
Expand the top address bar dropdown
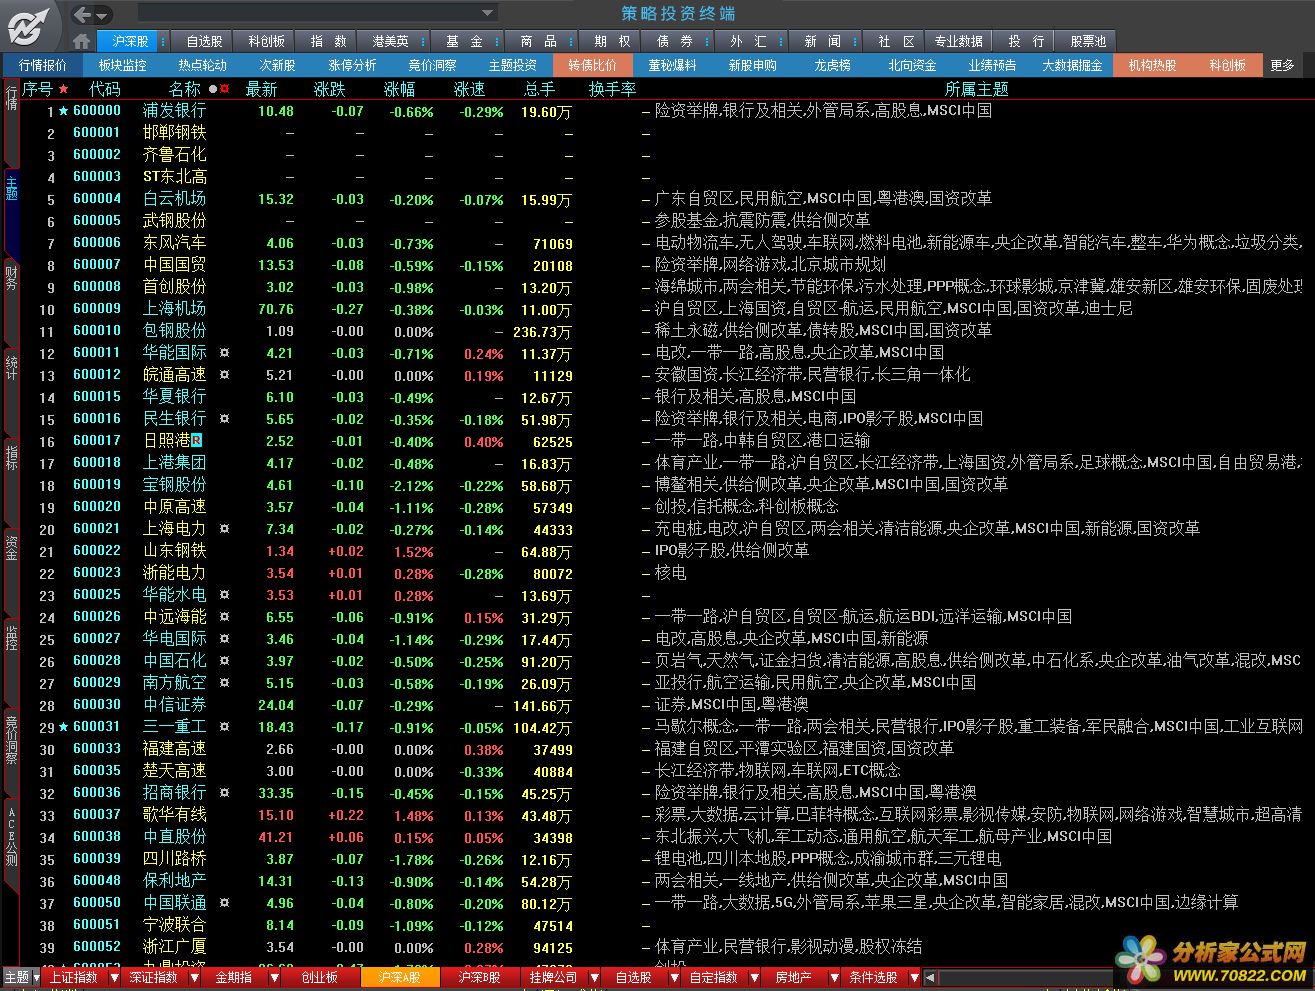[x=488, y=14]
